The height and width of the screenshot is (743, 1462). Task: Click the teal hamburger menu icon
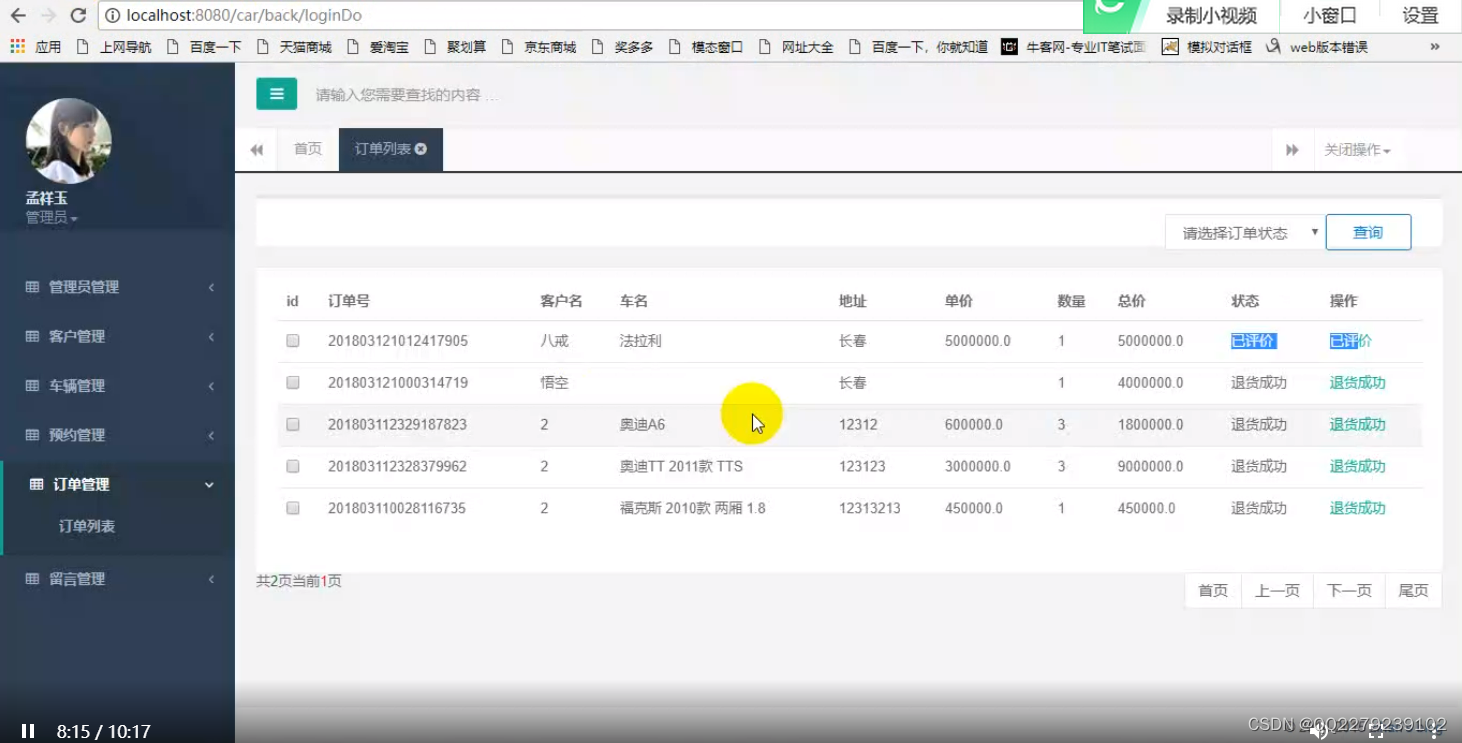click(276, 94)
